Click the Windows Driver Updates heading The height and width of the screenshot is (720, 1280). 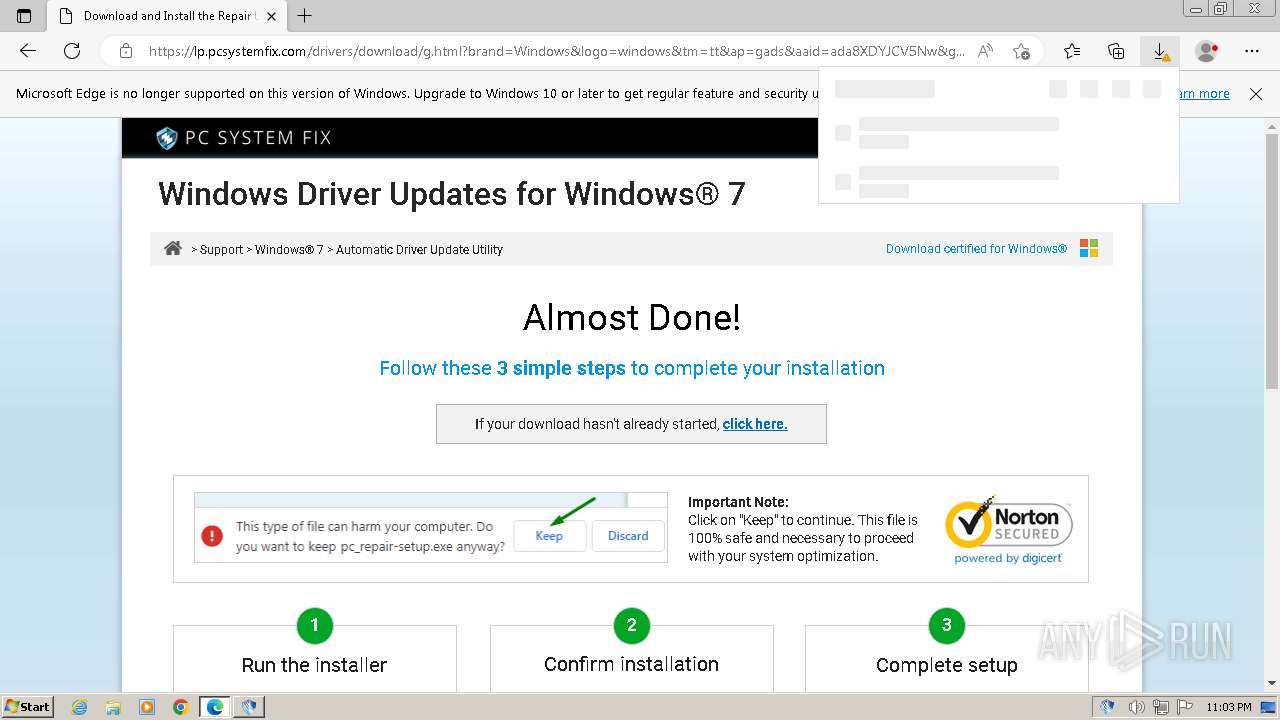(x=452, y=193)
